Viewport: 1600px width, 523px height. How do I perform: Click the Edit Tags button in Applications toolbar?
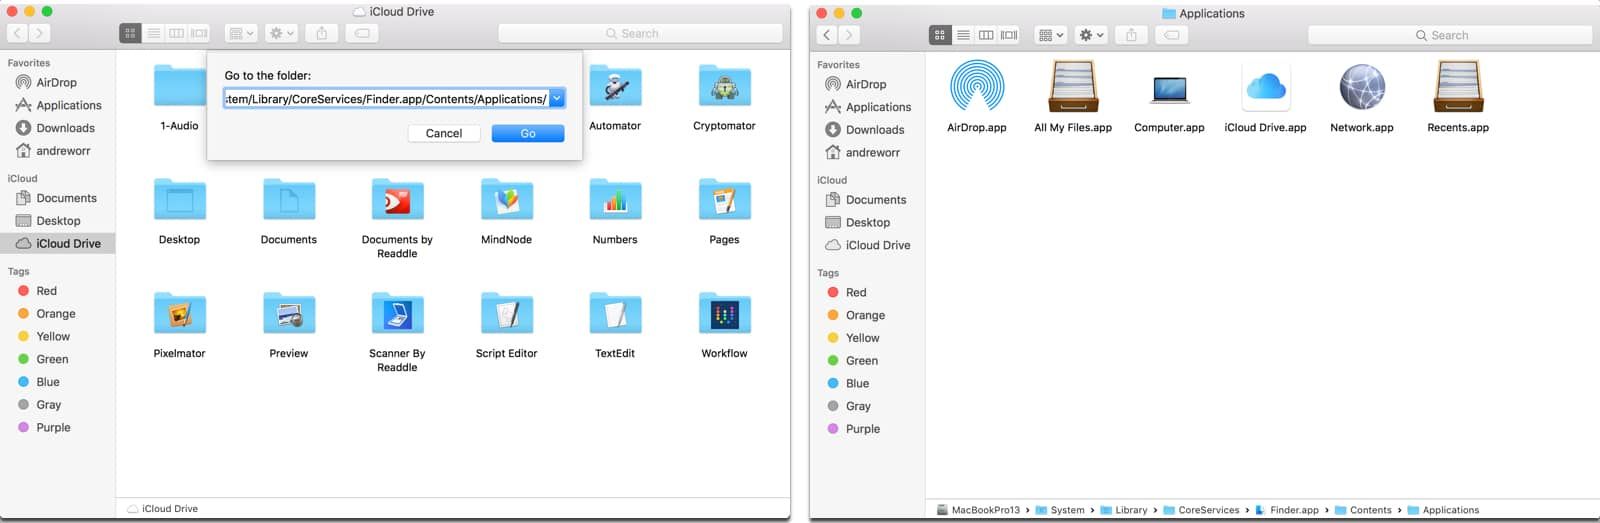click(1172, 35)
